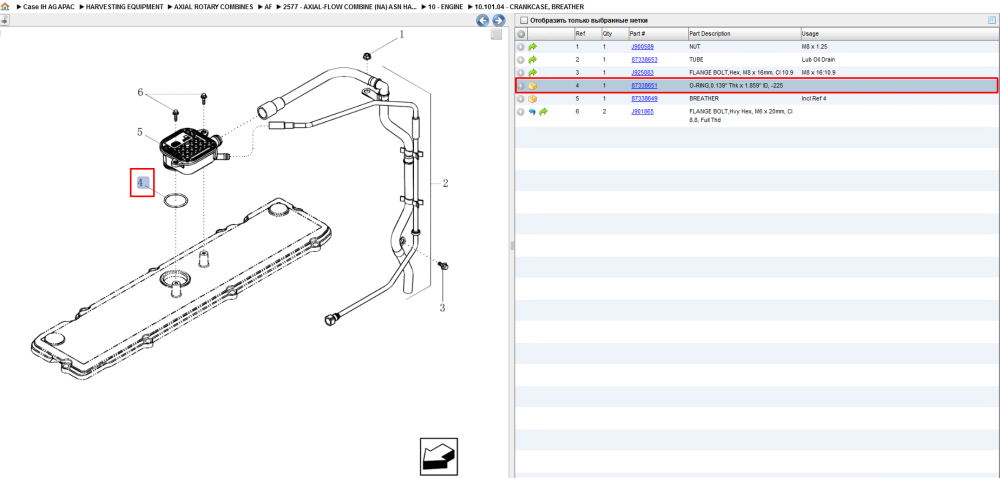1000x478 pixels.
Task: Click the TUBE description text
Action: coord(696,60)
